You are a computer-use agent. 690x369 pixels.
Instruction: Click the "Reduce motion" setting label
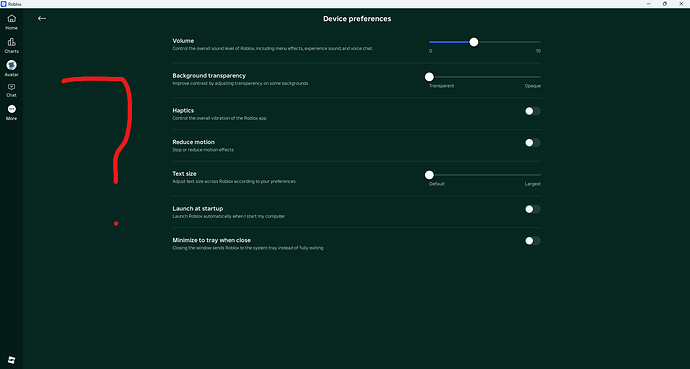tap(194, 142)
